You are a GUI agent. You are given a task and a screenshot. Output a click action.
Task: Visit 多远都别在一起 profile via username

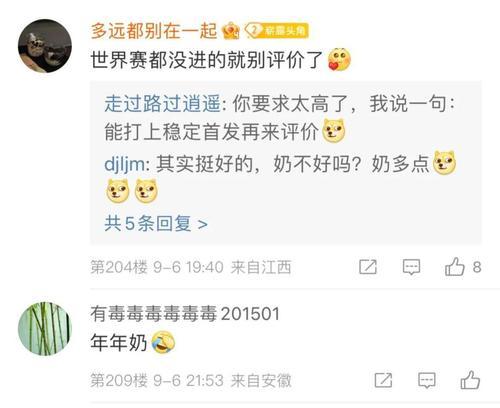(x=154, y=31)
